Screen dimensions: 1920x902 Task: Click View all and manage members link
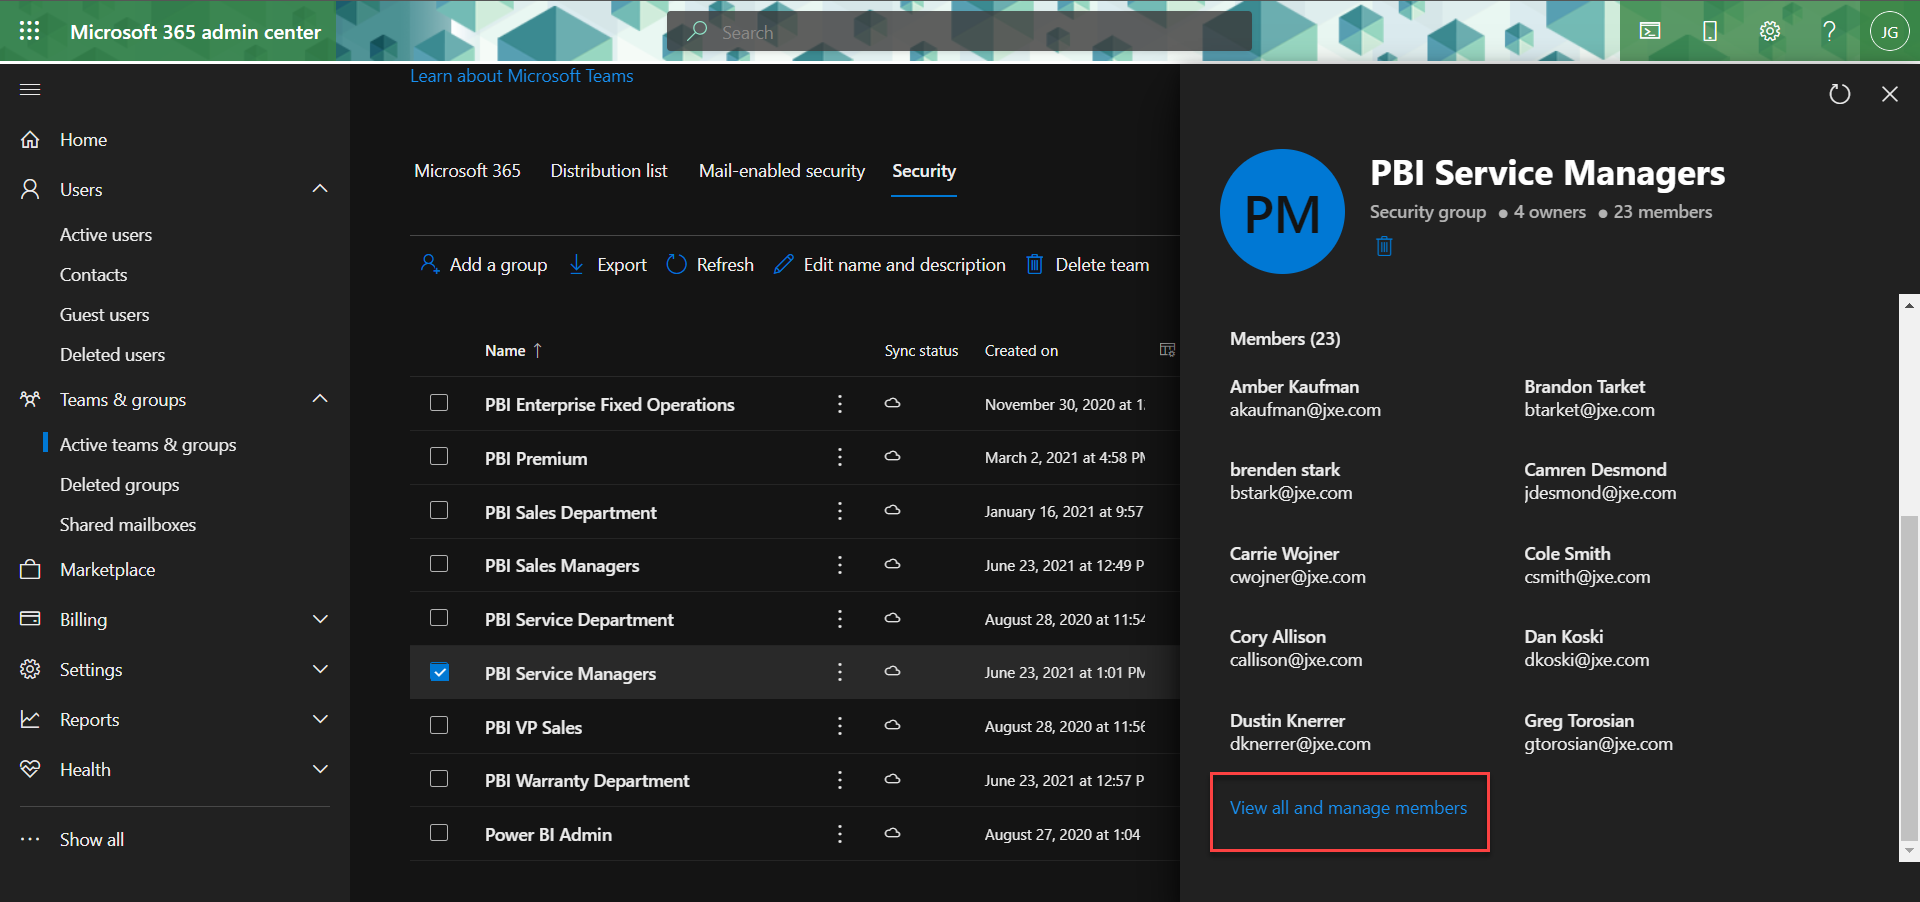click(1348, 808)
